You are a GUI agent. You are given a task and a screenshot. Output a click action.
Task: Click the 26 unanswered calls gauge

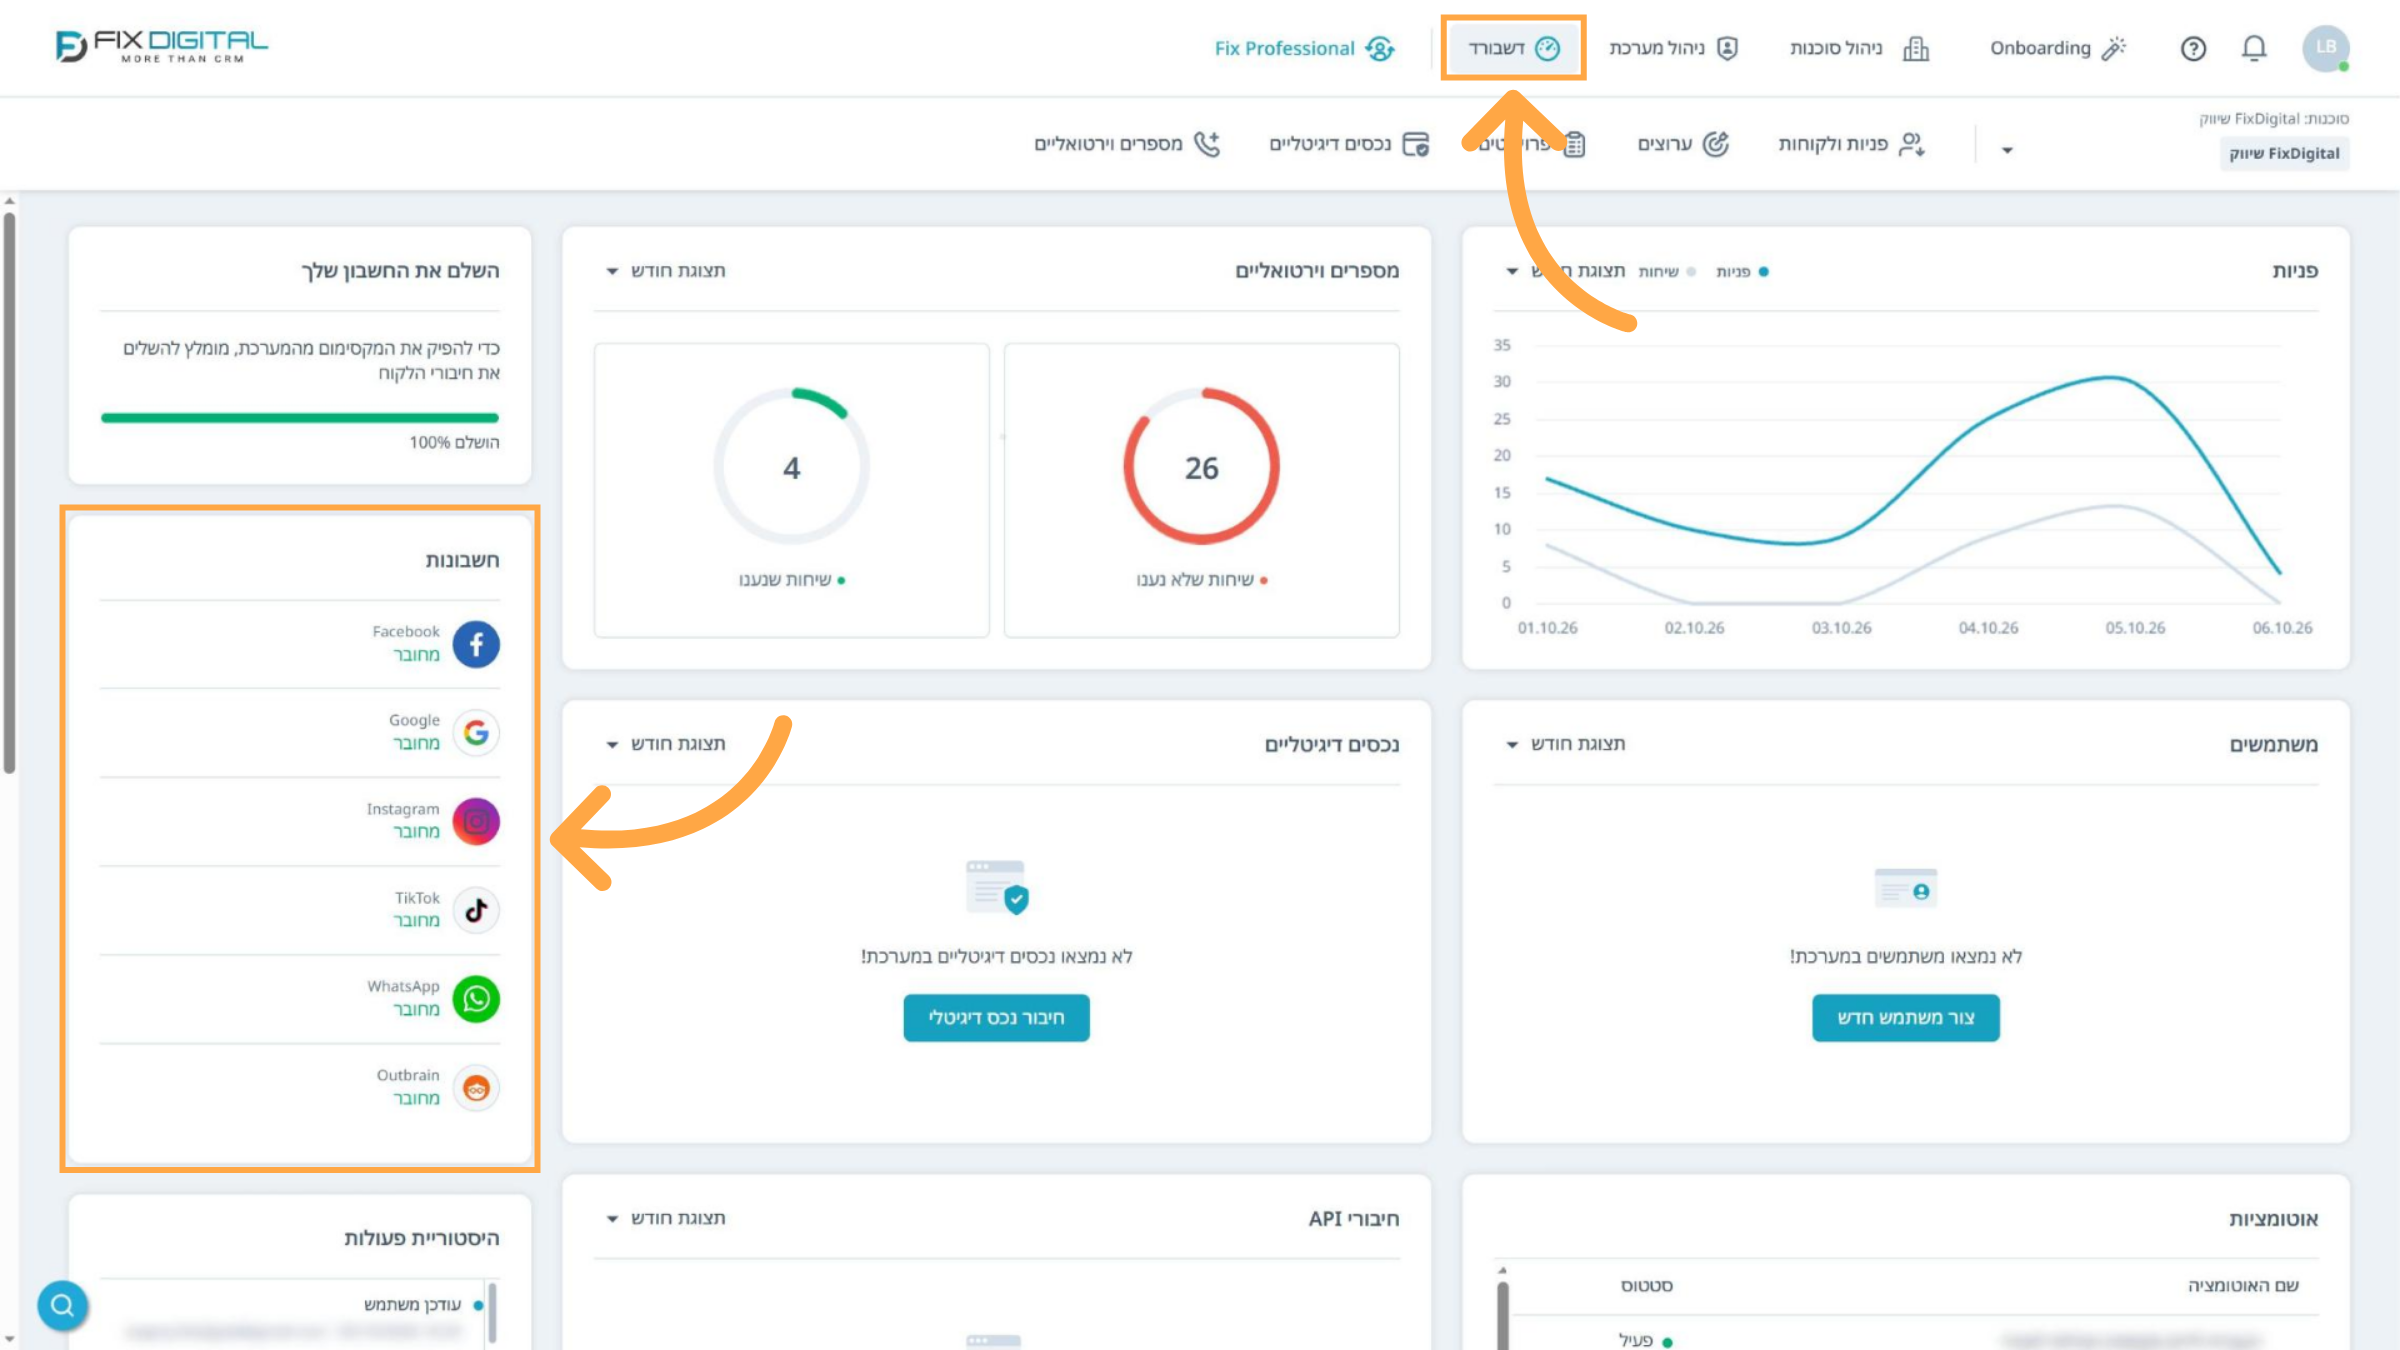(1201, 466)
